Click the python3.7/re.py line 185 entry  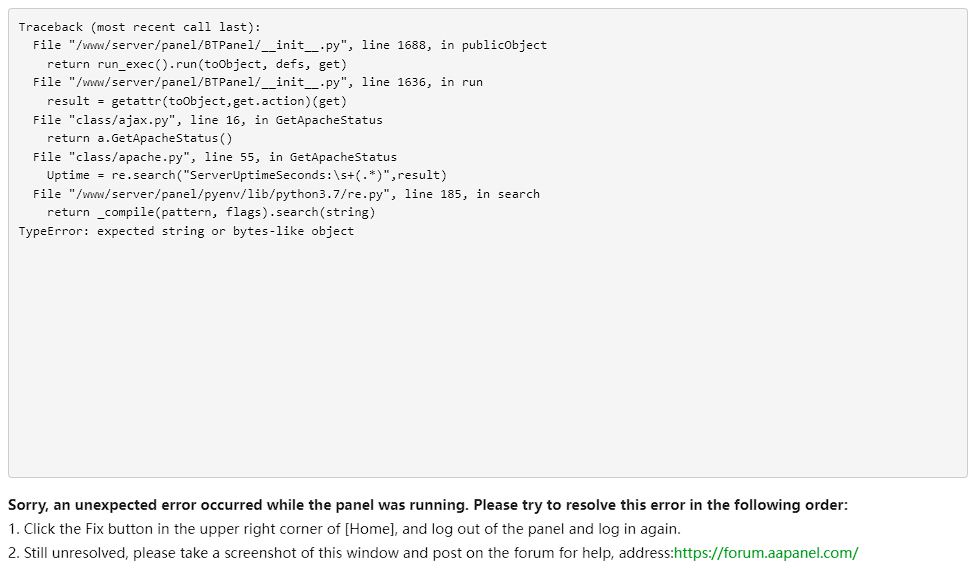tap(286, 194)
